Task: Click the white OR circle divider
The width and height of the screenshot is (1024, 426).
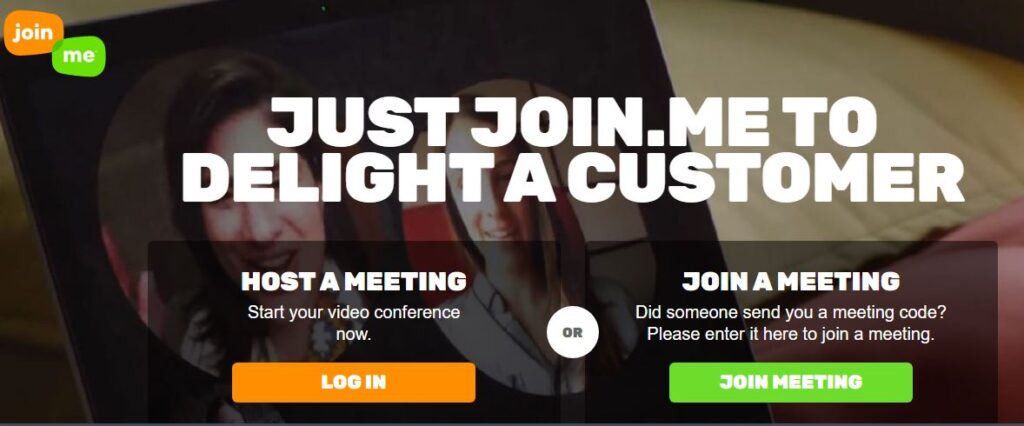Action: coord(573,333)
